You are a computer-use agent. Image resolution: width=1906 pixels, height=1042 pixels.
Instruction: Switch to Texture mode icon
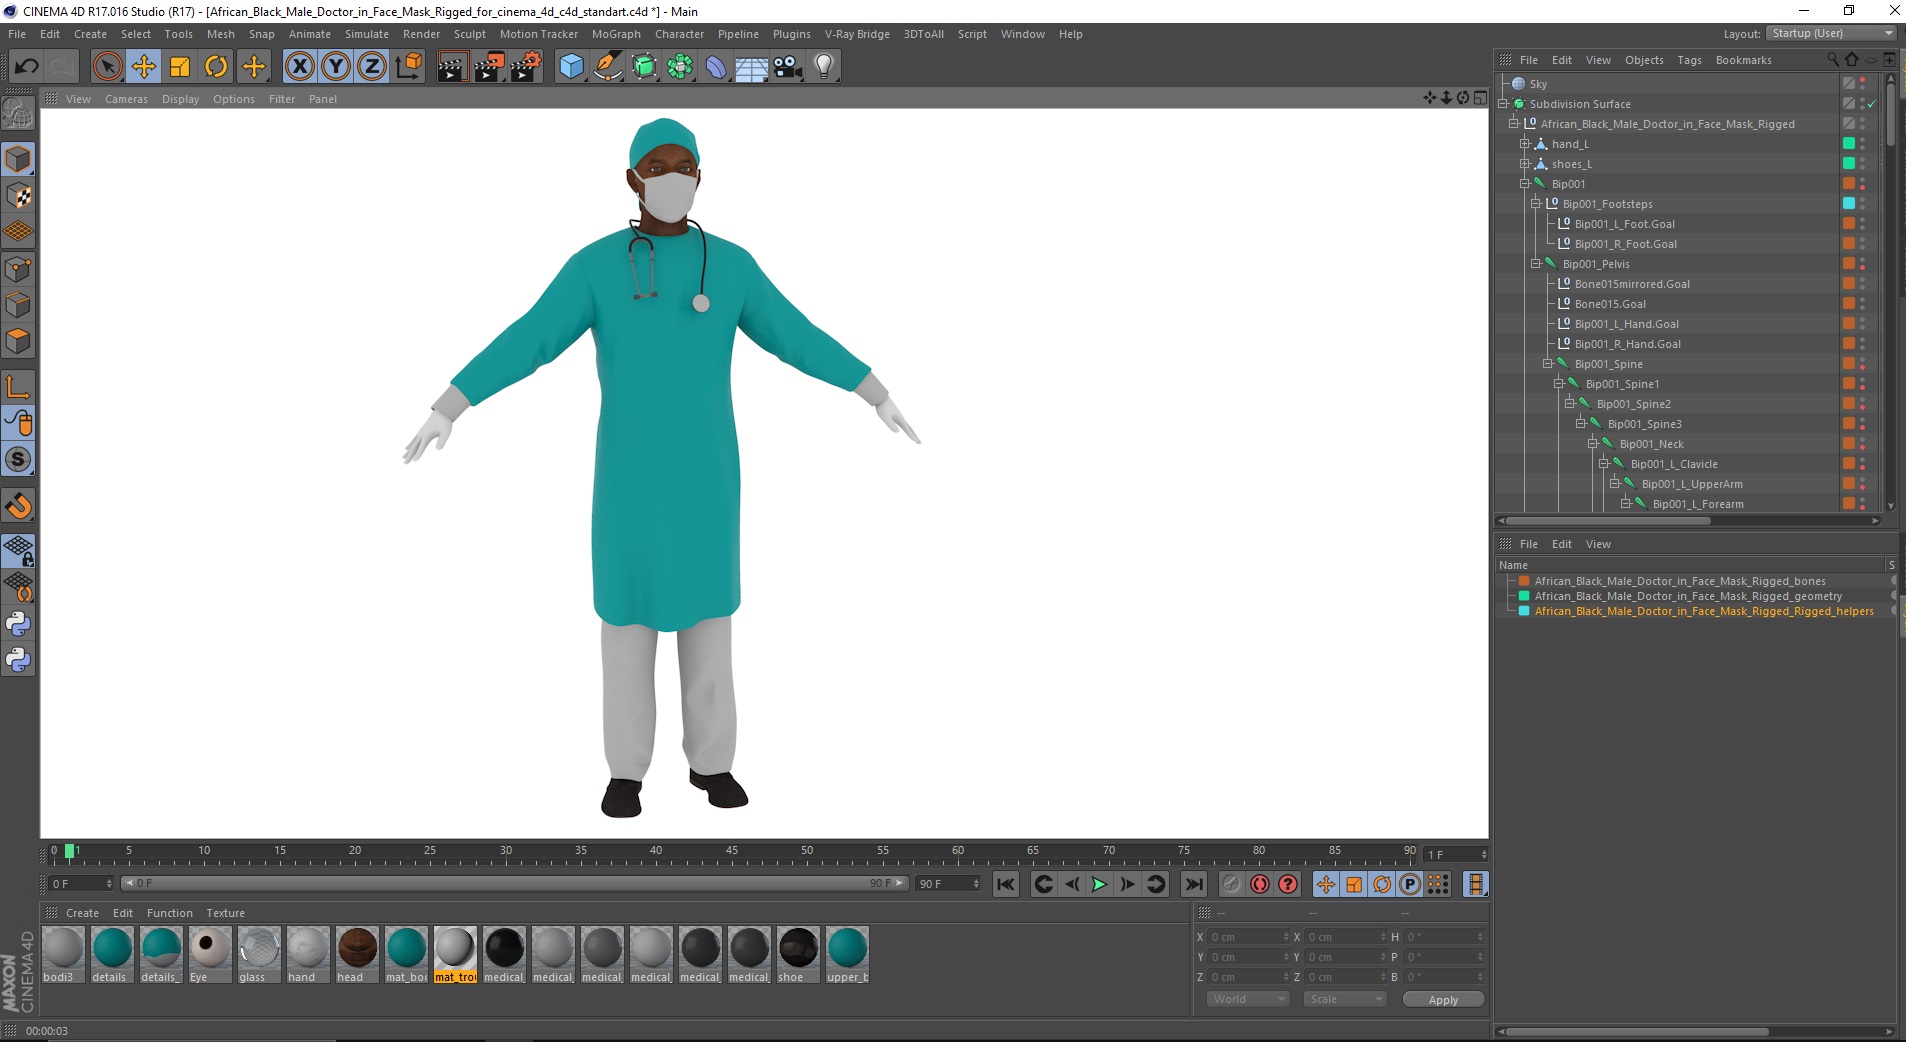pyautogui.click(x=18, y=196)
